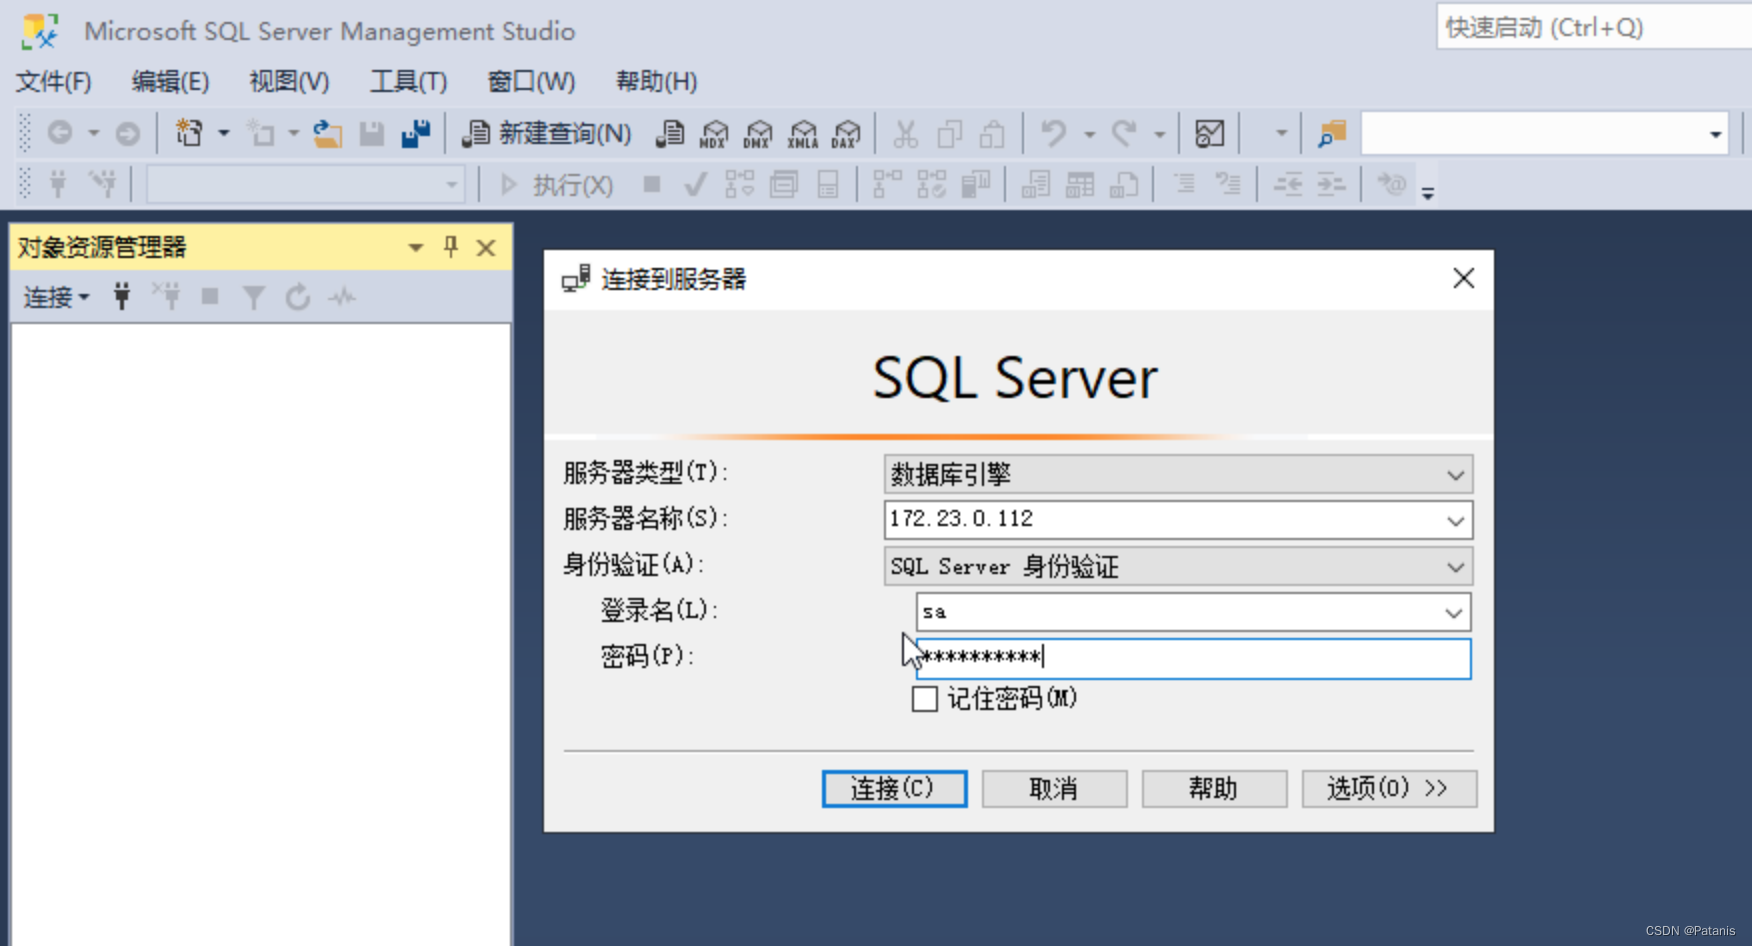Click the database engine query icon
The height and width of the screenshot is (946, 1752).
[670, 133]
